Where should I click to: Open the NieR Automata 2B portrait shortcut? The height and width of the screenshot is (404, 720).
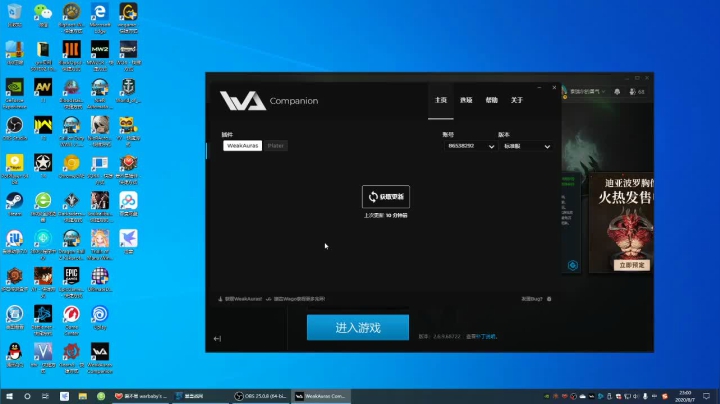100,131
